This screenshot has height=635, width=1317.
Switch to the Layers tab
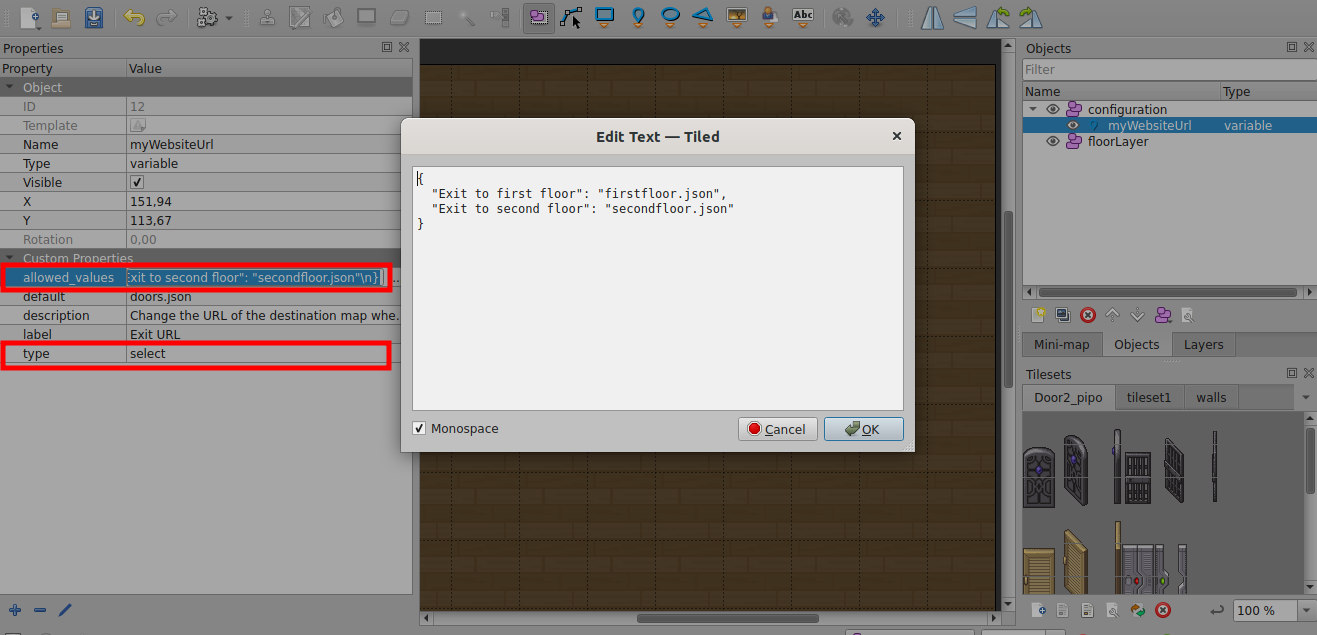pyautogui.click(x=1203, y=344)
